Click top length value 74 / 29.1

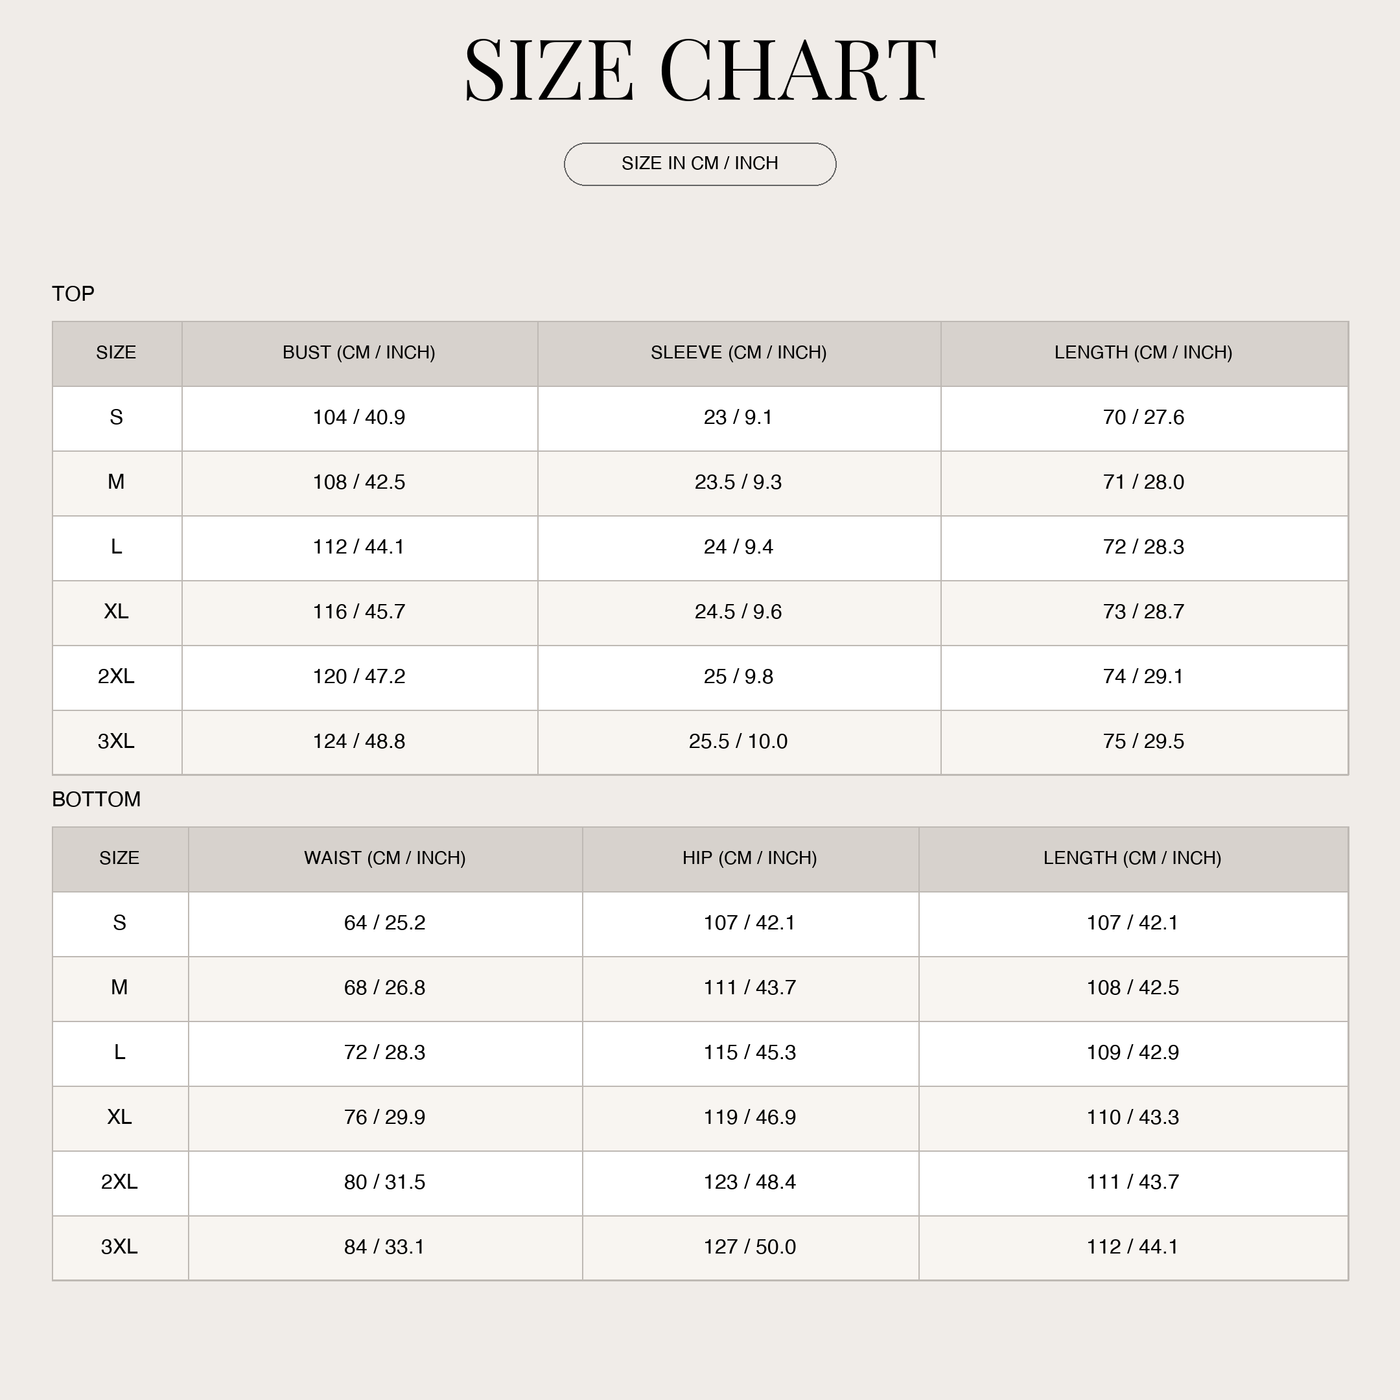click(x=1143, y=677)
